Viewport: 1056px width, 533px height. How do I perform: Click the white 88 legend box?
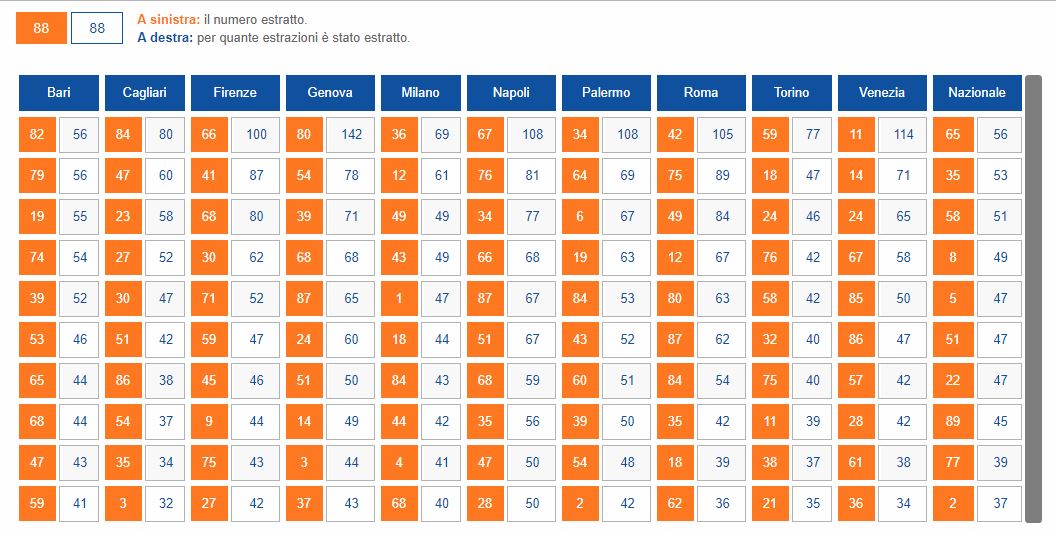coord(97,28)
